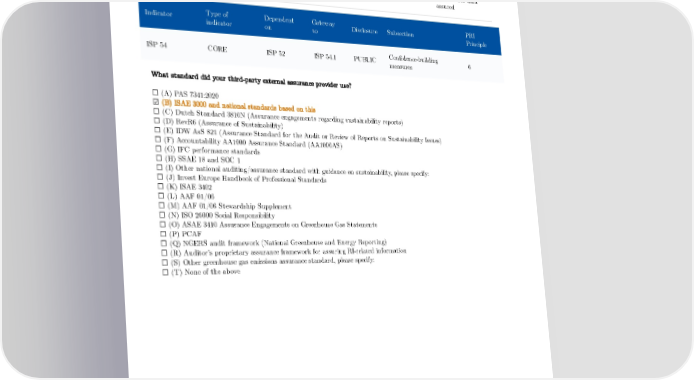Click the 'Subsection' column header
The width and height of the screenshot is (694, 380).
click(400, 33)
